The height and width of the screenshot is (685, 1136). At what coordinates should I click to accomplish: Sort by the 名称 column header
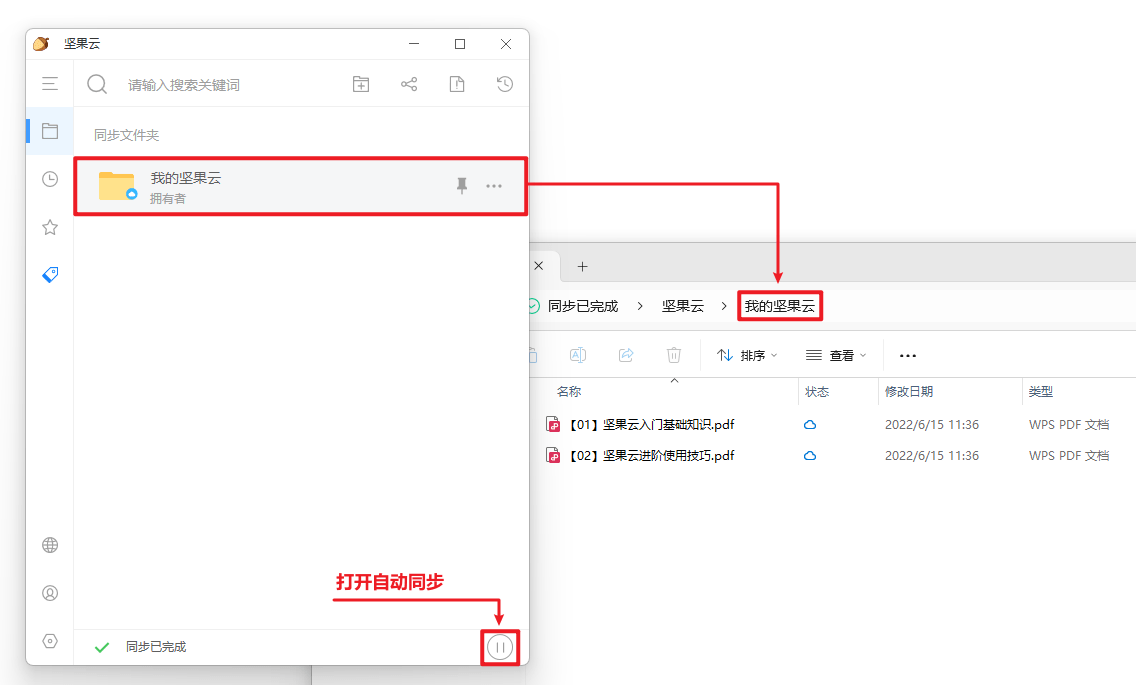569,391
